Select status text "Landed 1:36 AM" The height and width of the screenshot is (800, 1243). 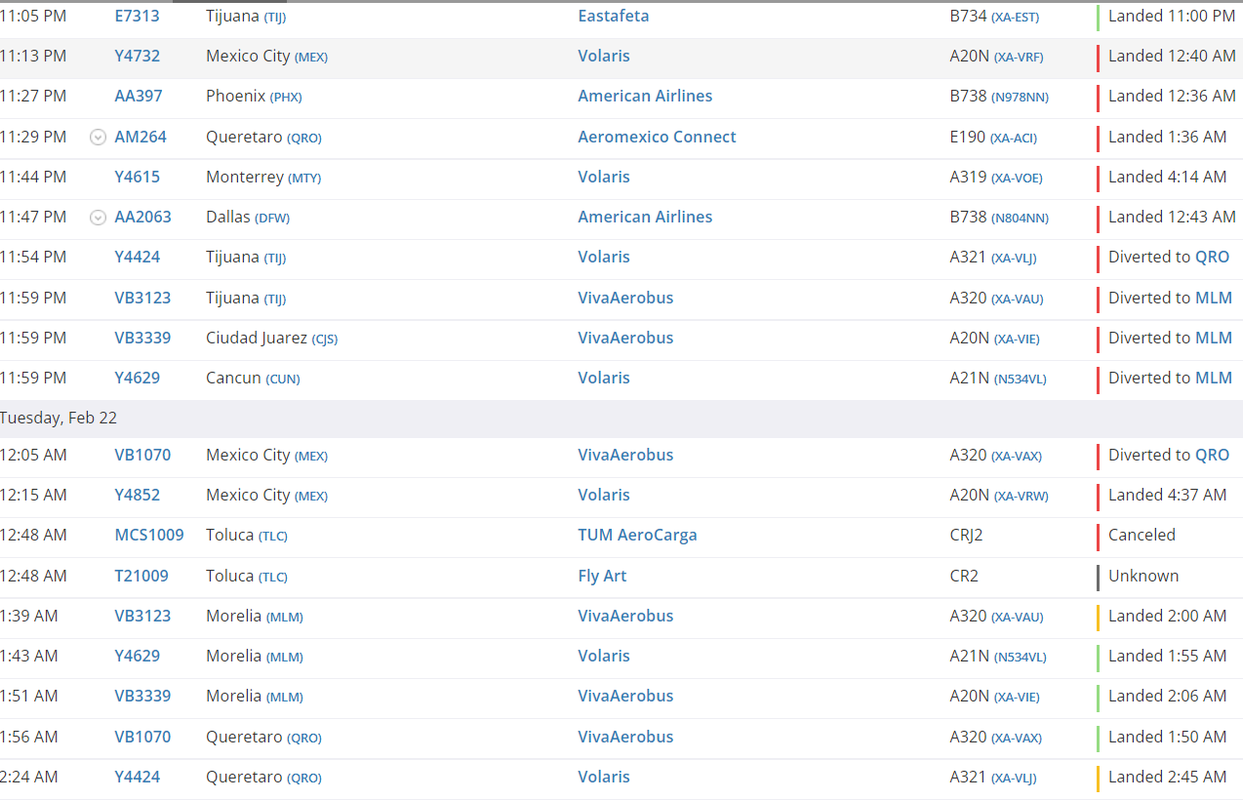[1167, 137]
